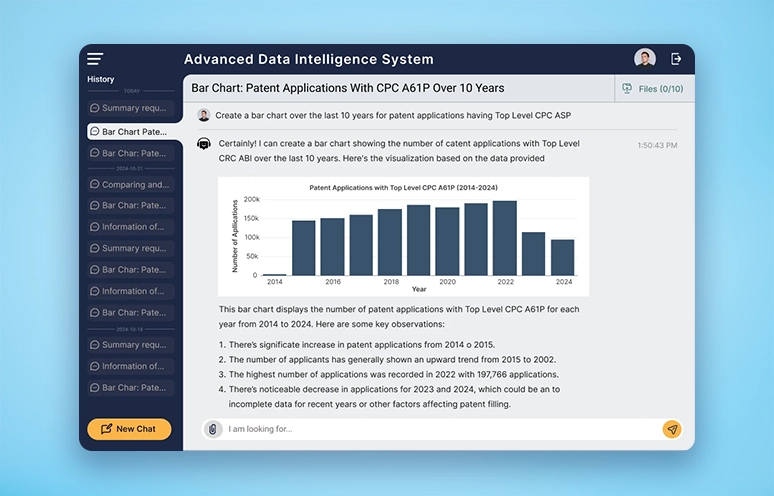Open the Summary requ... chat under Today
The image size is (774, 496).
coord(130,108)
